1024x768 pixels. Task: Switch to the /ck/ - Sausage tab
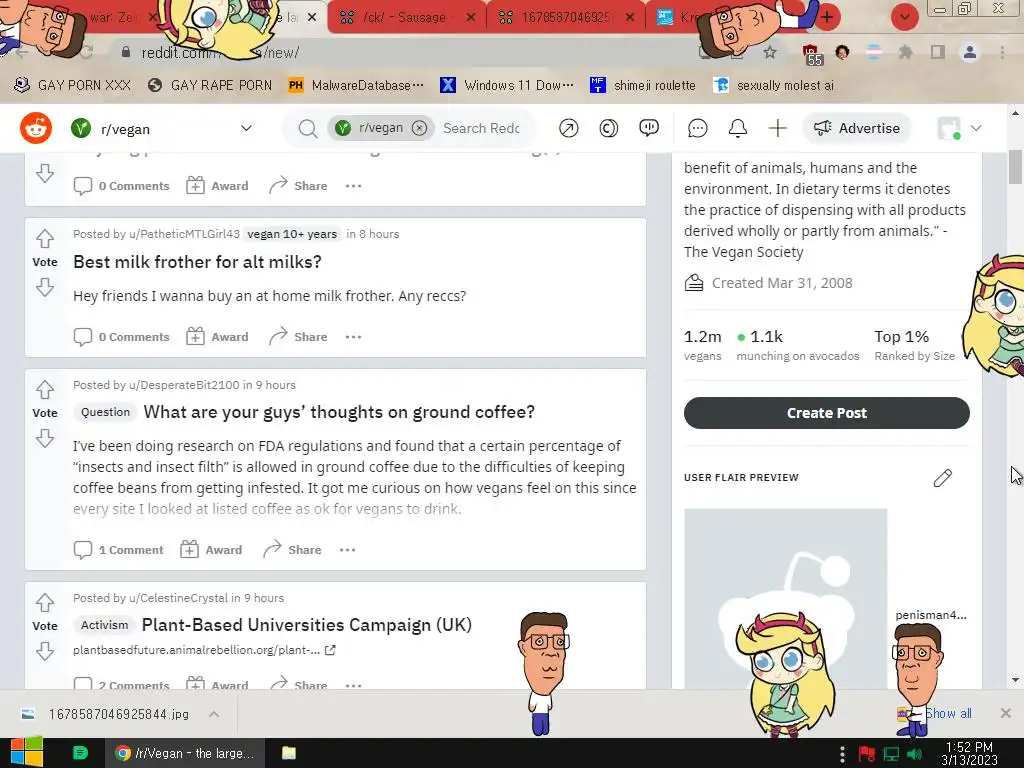pos(404,17)
